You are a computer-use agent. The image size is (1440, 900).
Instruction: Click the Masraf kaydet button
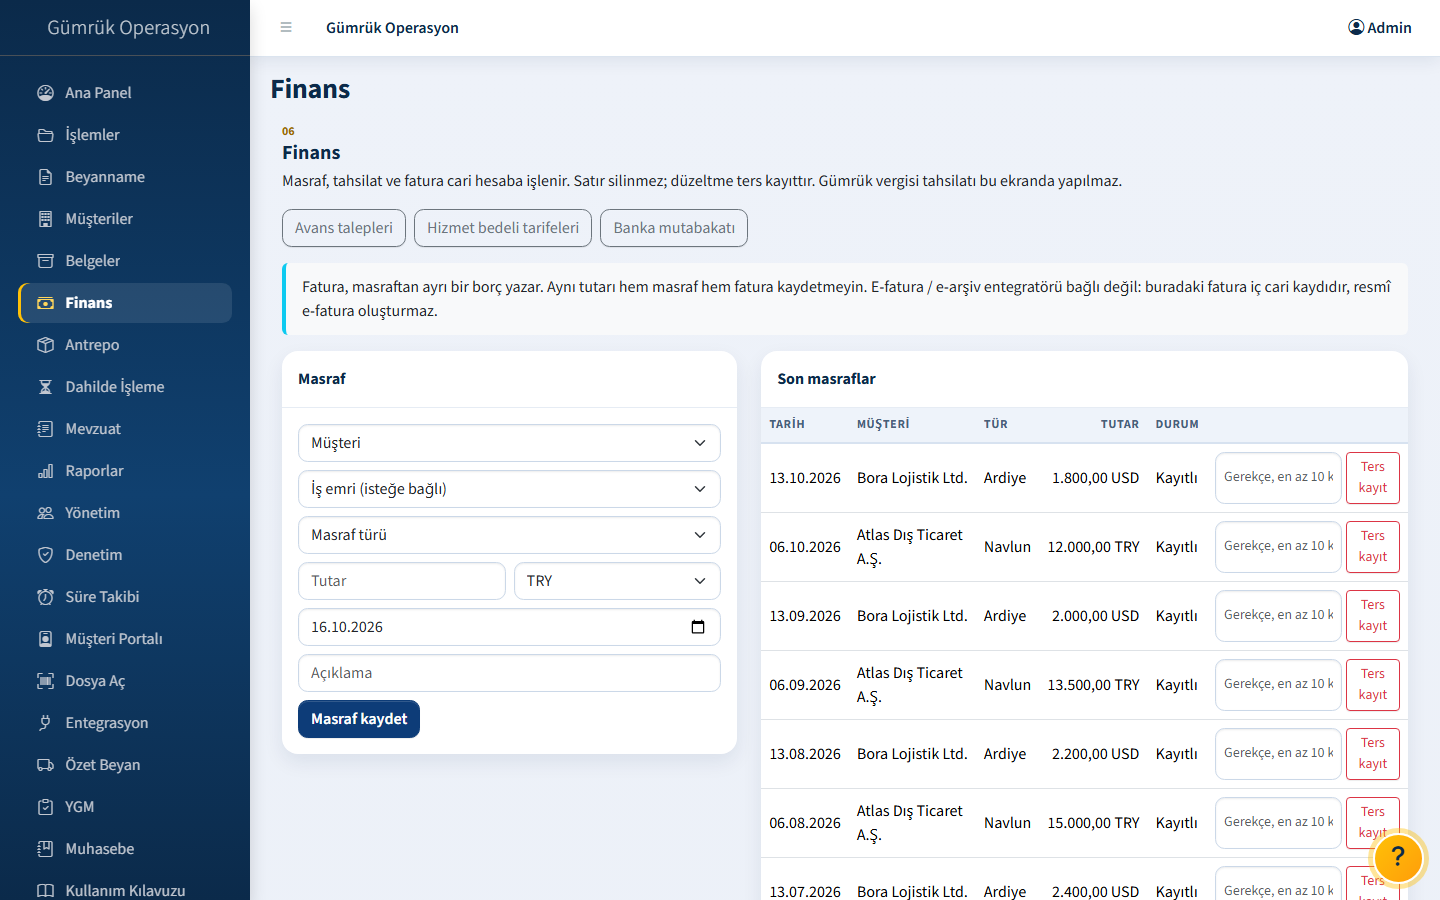pos(359,719)
